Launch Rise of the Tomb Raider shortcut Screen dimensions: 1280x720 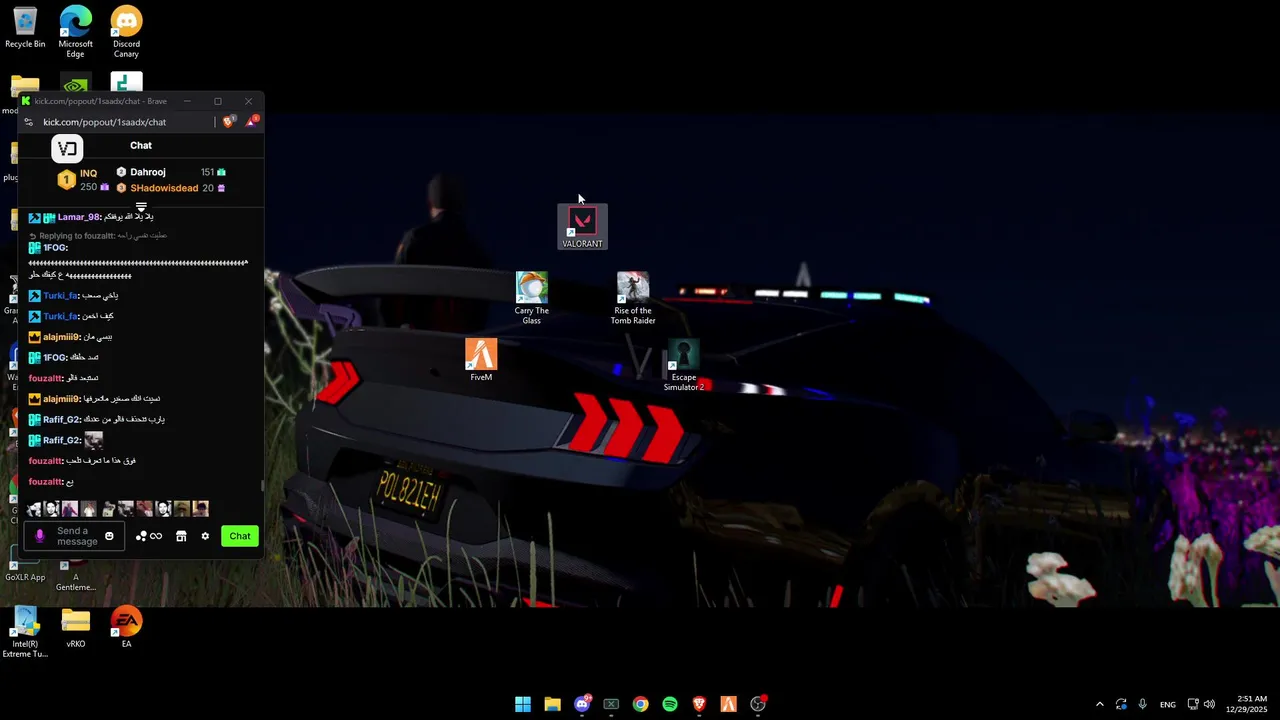coord(633,298)
